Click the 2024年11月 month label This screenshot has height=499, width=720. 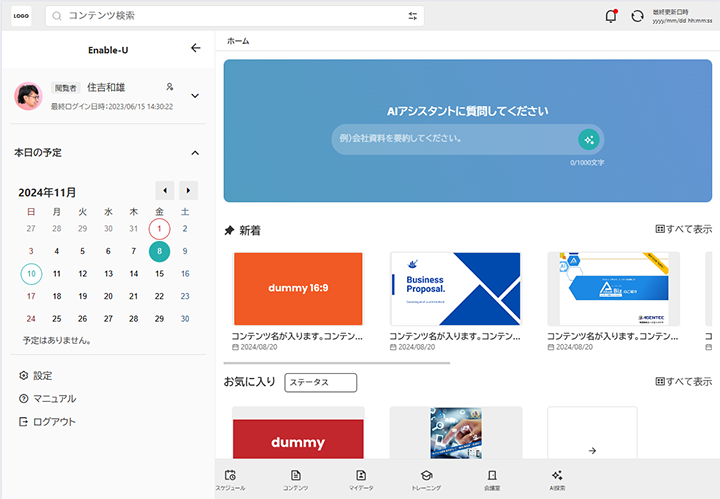(x=47, y=192)
